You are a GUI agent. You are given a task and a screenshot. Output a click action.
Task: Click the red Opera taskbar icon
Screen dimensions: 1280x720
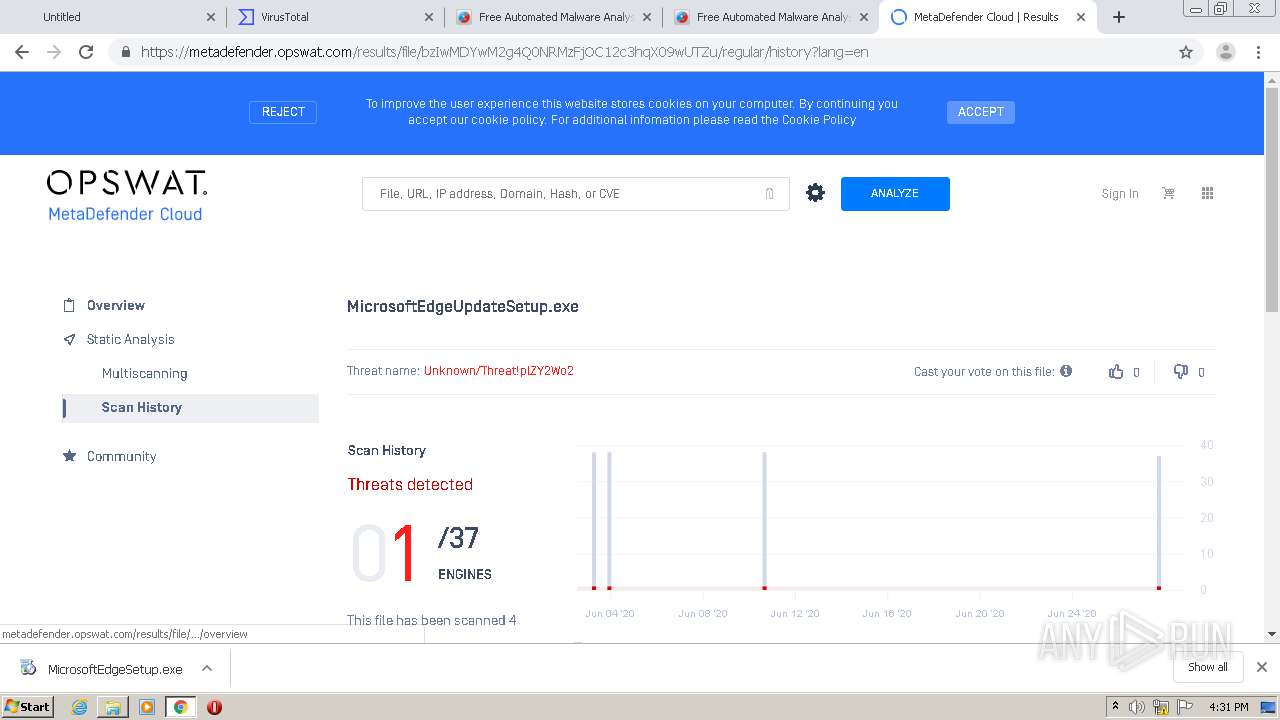pyautogui.click(x=214, y=707)
